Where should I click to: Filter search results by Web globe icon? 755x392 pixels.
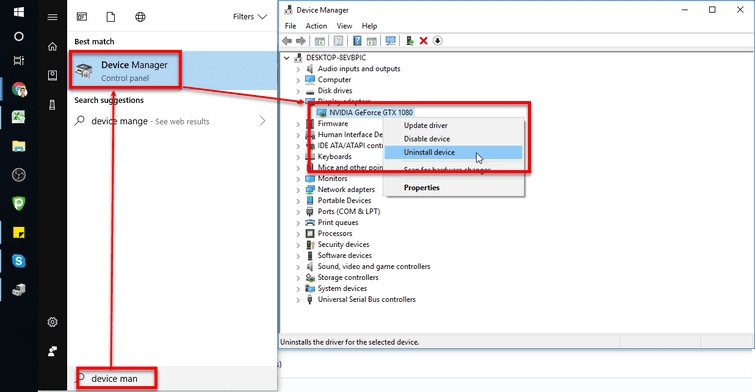click(140, 17)
